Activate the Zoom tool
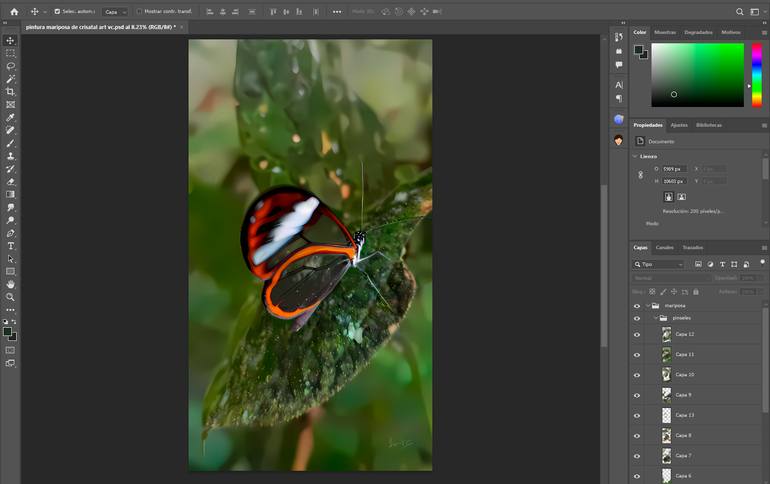Screen dimensions: 770x484 coord(11,297)
